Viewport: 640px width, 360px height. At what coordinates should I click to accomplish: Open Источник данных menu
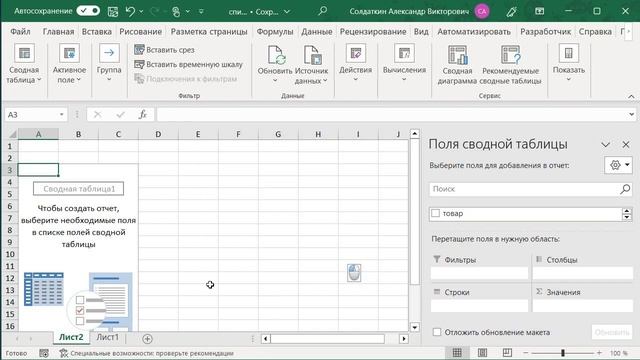point(311,65)
